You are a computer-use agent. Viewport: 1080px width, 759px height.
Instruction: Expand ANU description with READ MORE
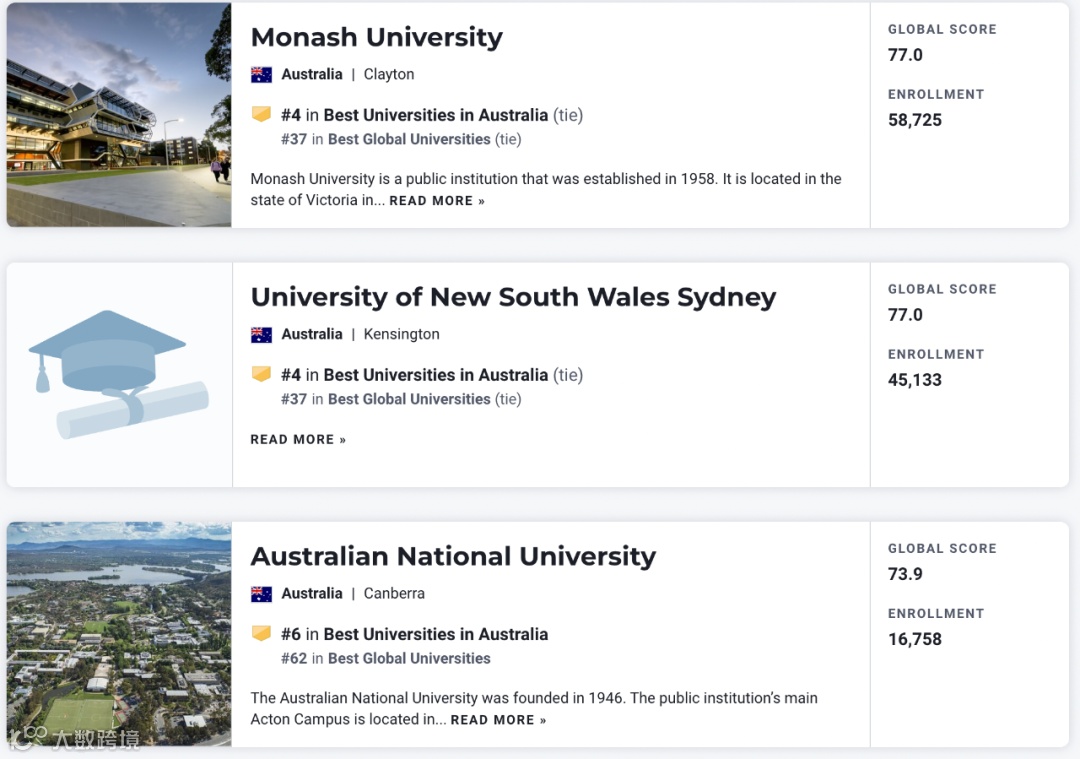coord(498,720)
